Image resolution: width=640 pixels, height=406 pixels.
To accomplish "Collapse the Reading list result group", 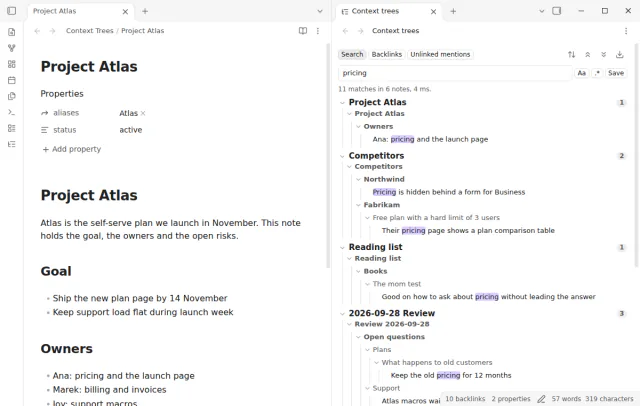I will [342, 247].
